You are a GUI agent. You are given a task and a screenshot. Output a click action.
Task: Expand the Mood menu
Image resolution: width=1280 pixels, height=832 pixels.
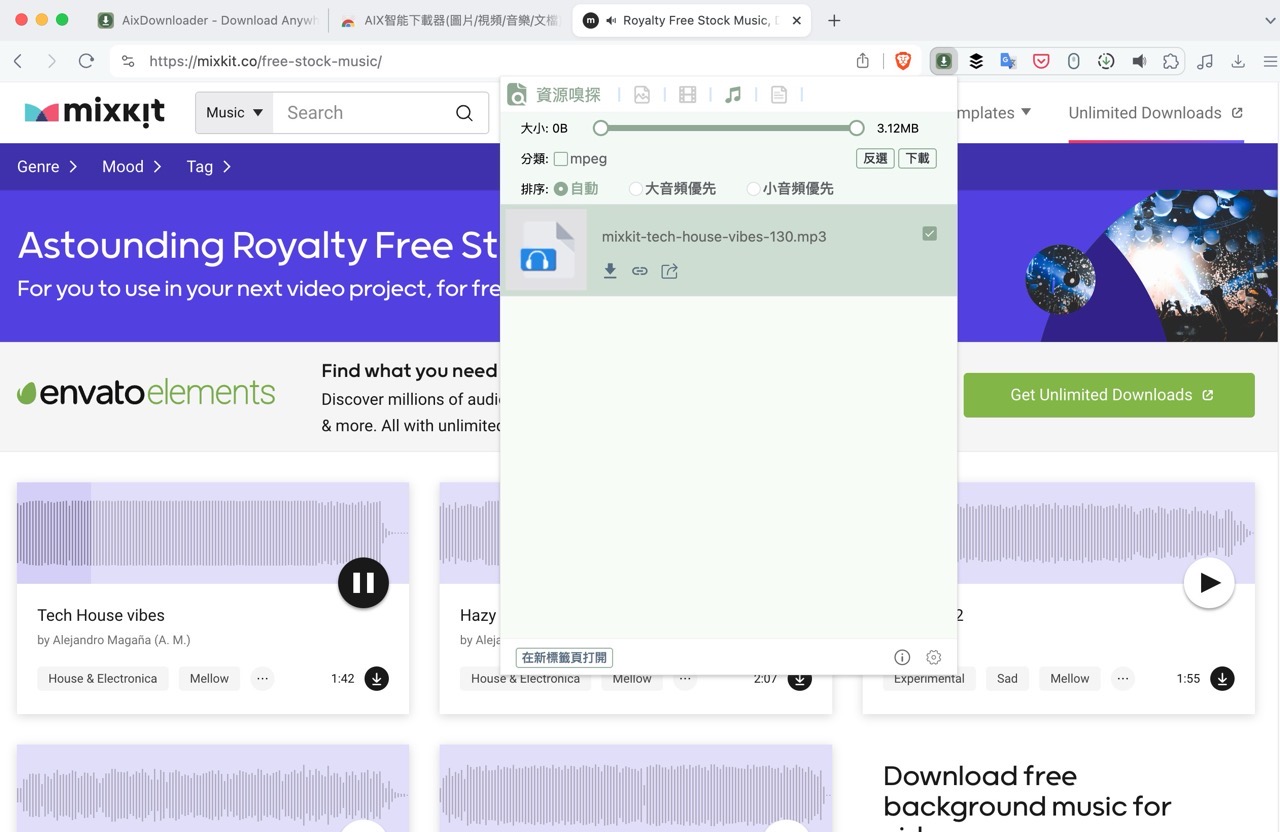point(132,167)
